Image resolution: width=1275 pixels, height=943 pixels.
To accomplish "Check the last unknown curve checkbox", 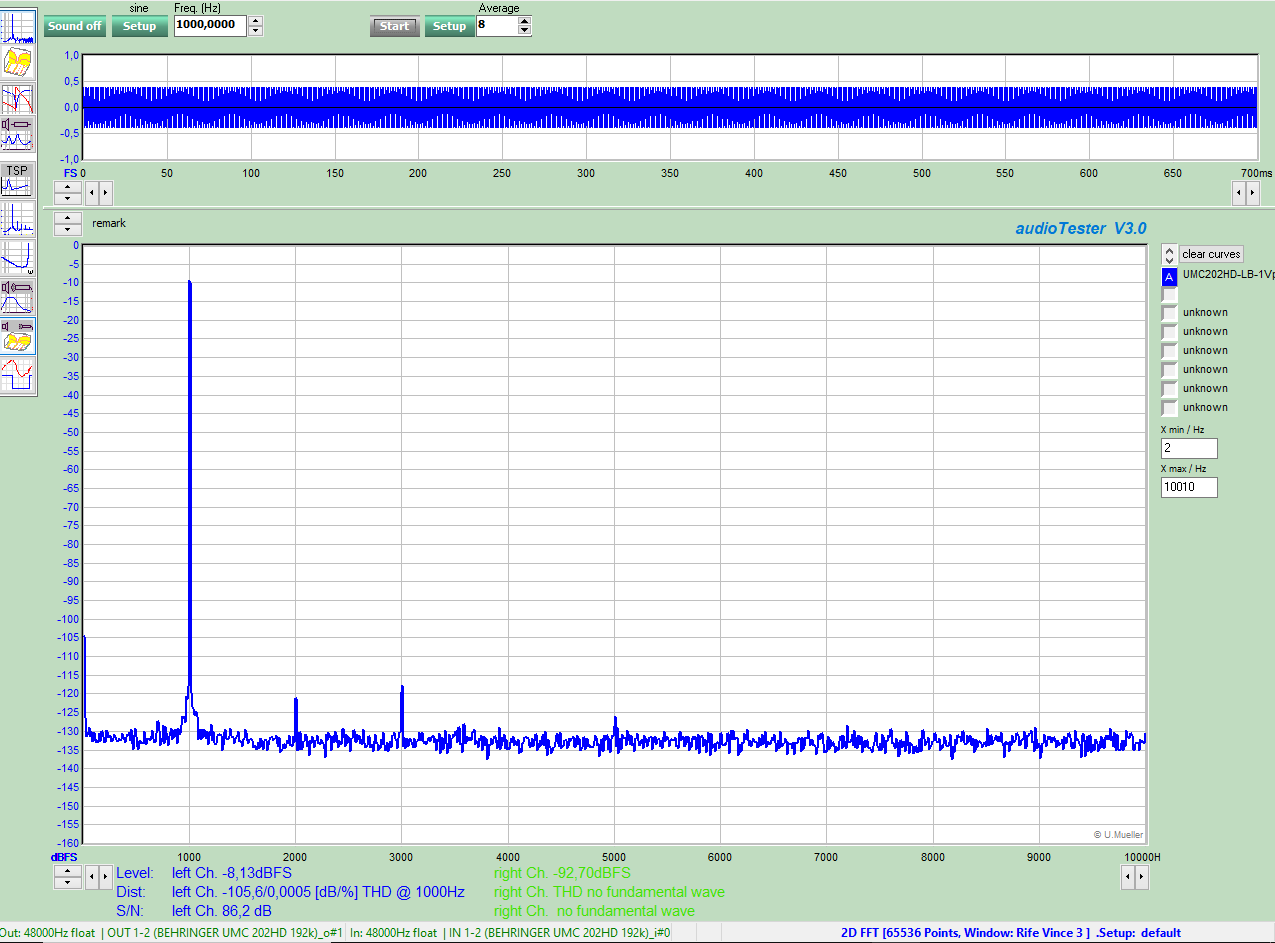I will click(x=1168, y=407).
